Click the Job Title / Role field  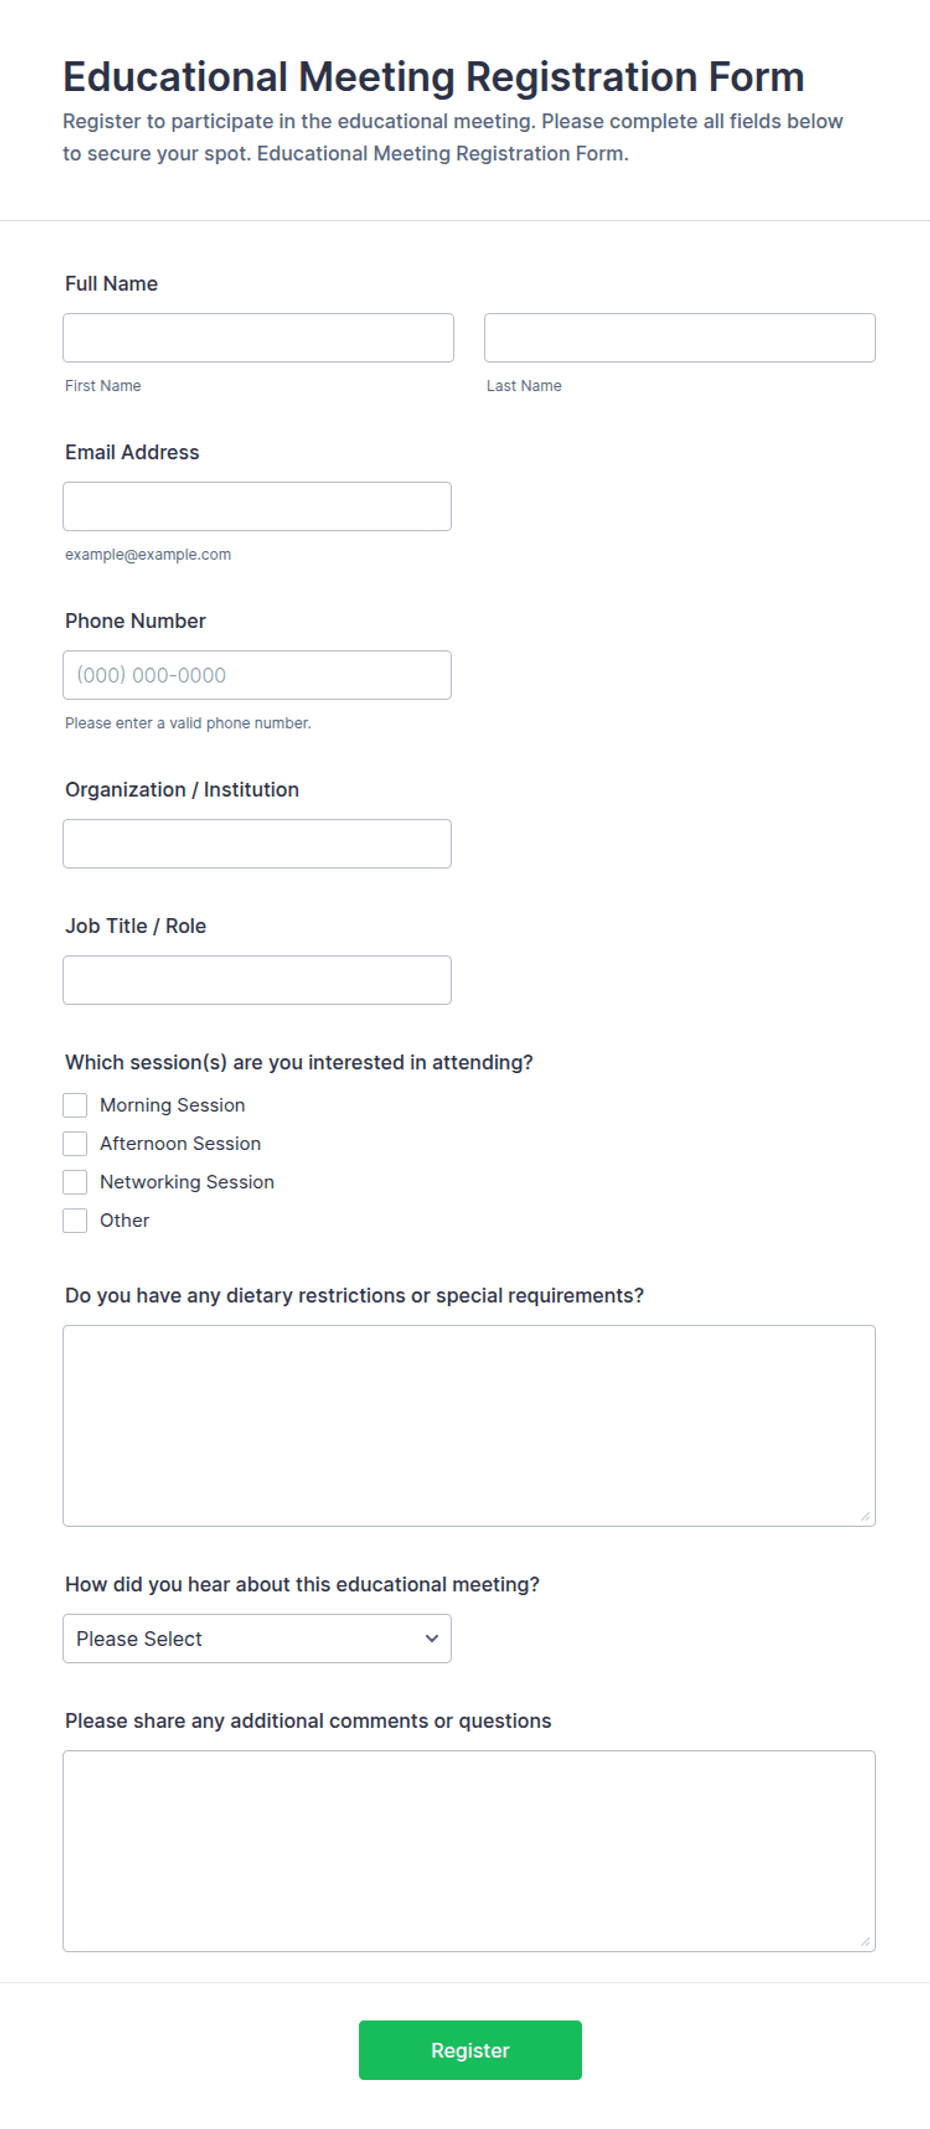point(257,980)
